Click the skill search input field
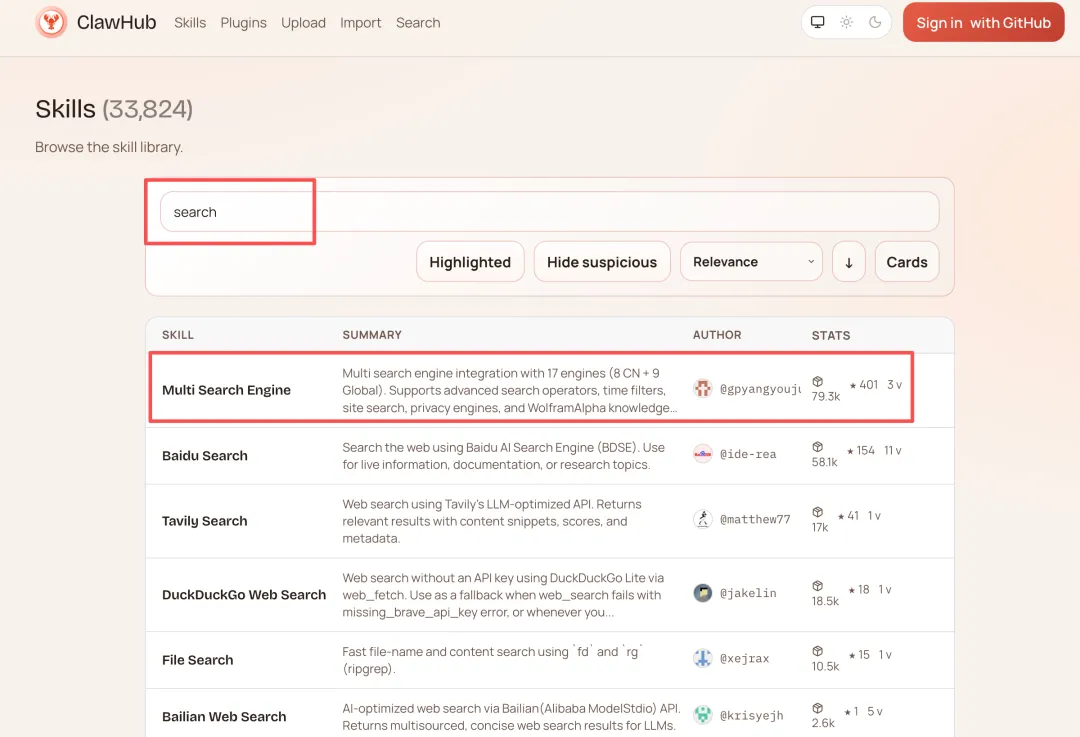The image size is (1080, 737). pos(549,211)
